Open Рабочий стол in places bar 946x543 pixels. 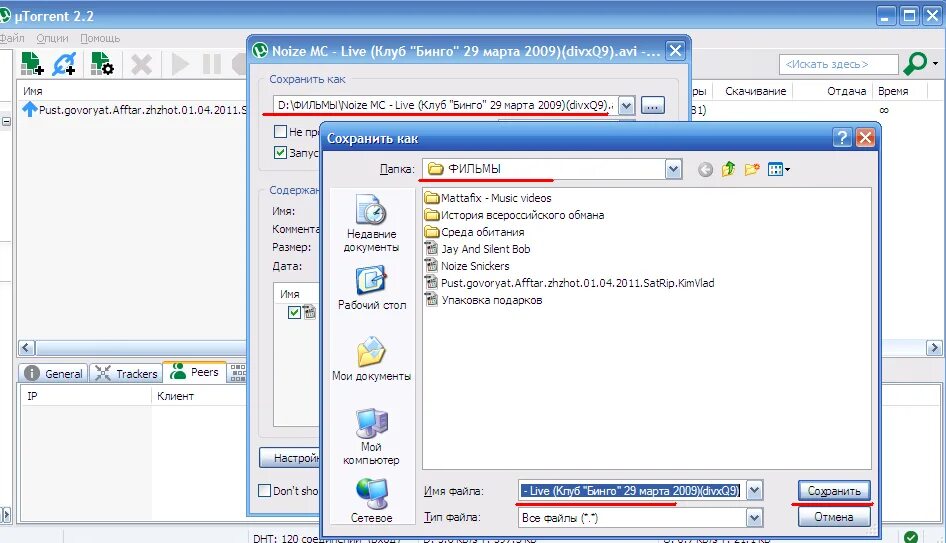tap(372, 288)
